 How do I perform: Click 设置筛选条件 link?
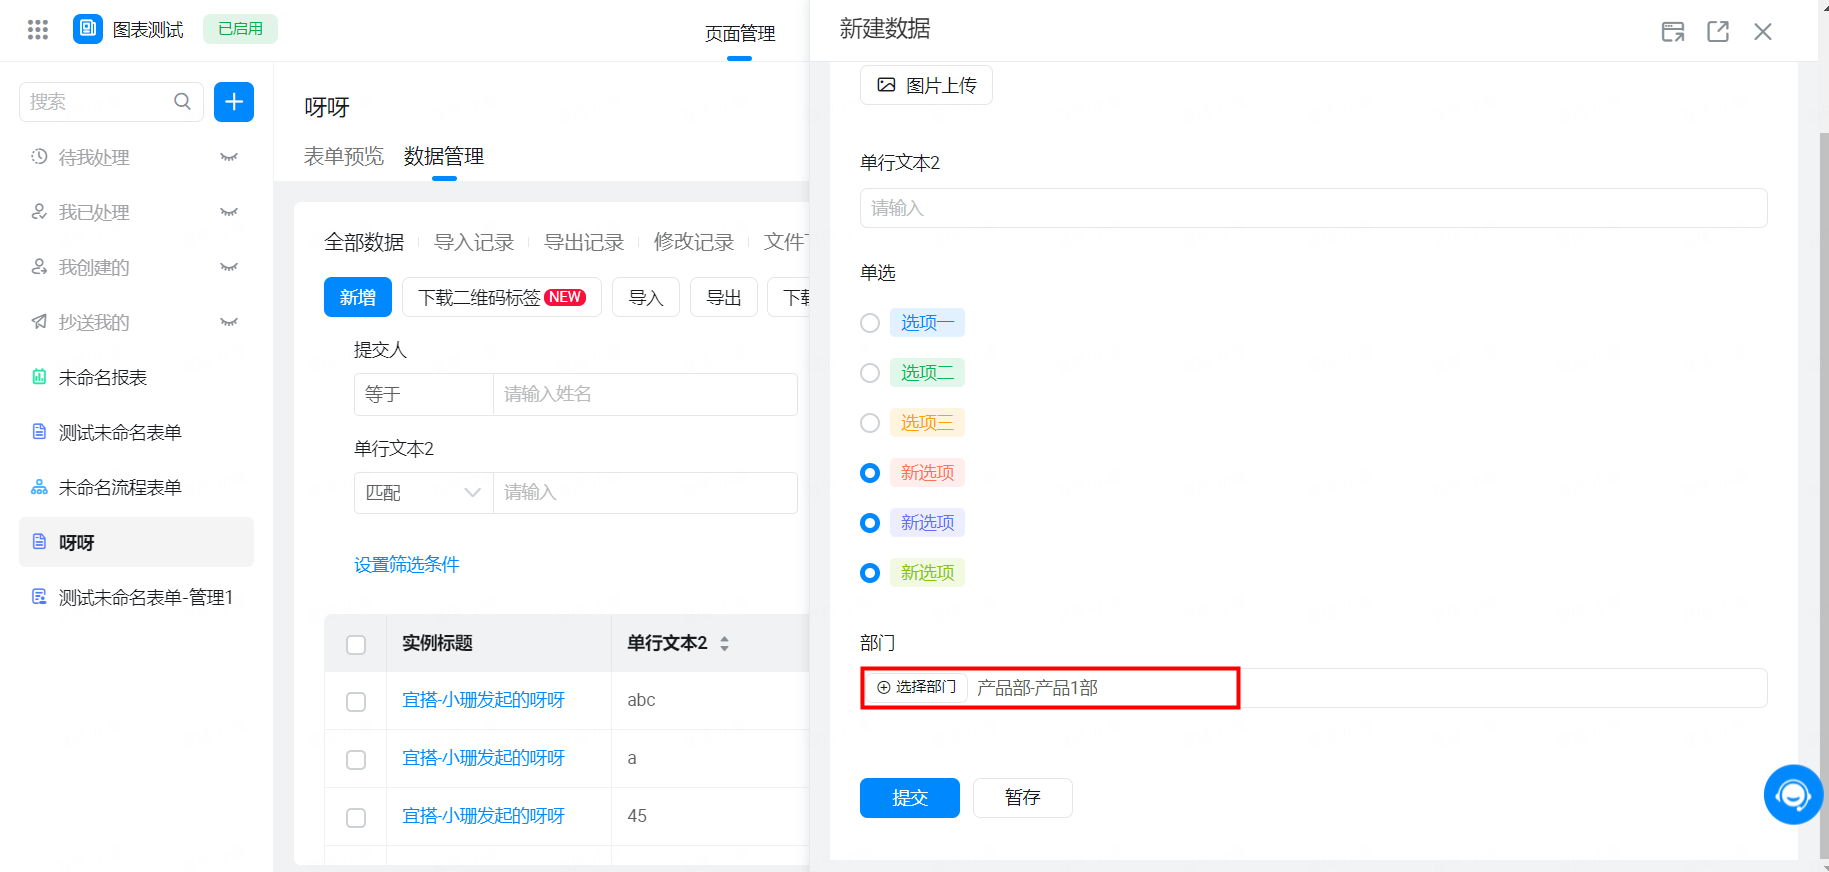point(407,565)
